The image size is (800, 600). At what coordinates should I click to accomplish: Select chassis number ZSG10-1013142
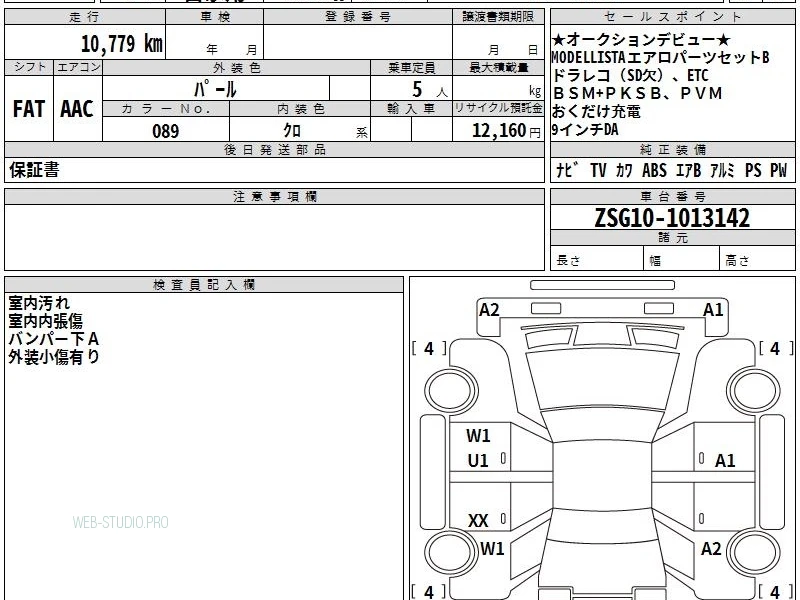coord(672,218)
